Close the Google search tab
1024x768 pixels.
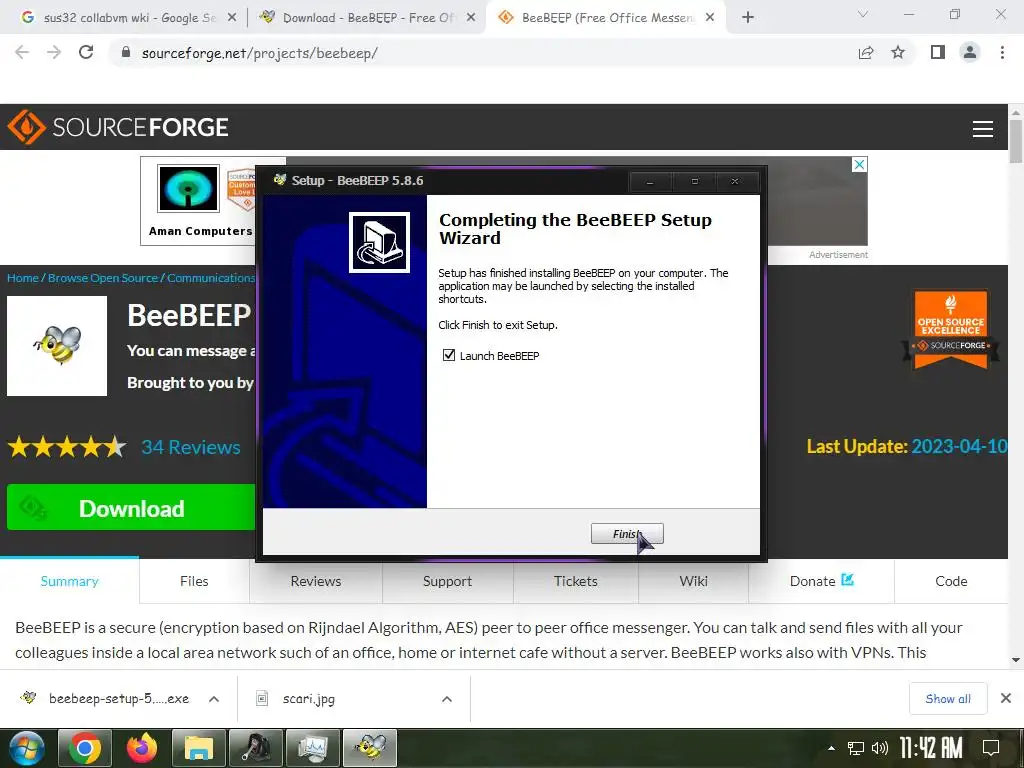(232, 18)
